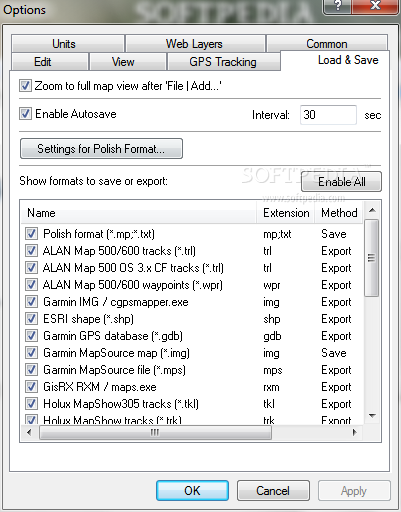The height and width of the screenshot is (512, 401).
Task: Select the 'Polish format (*.mp;*.txt)' row text
Action: point(99,234)
